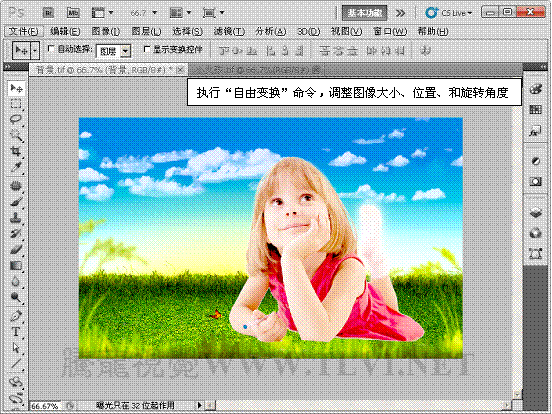Select the Crop tool
Image resolution: width=552 pixels, height=414 pixels.
click(x=16, y=151)
